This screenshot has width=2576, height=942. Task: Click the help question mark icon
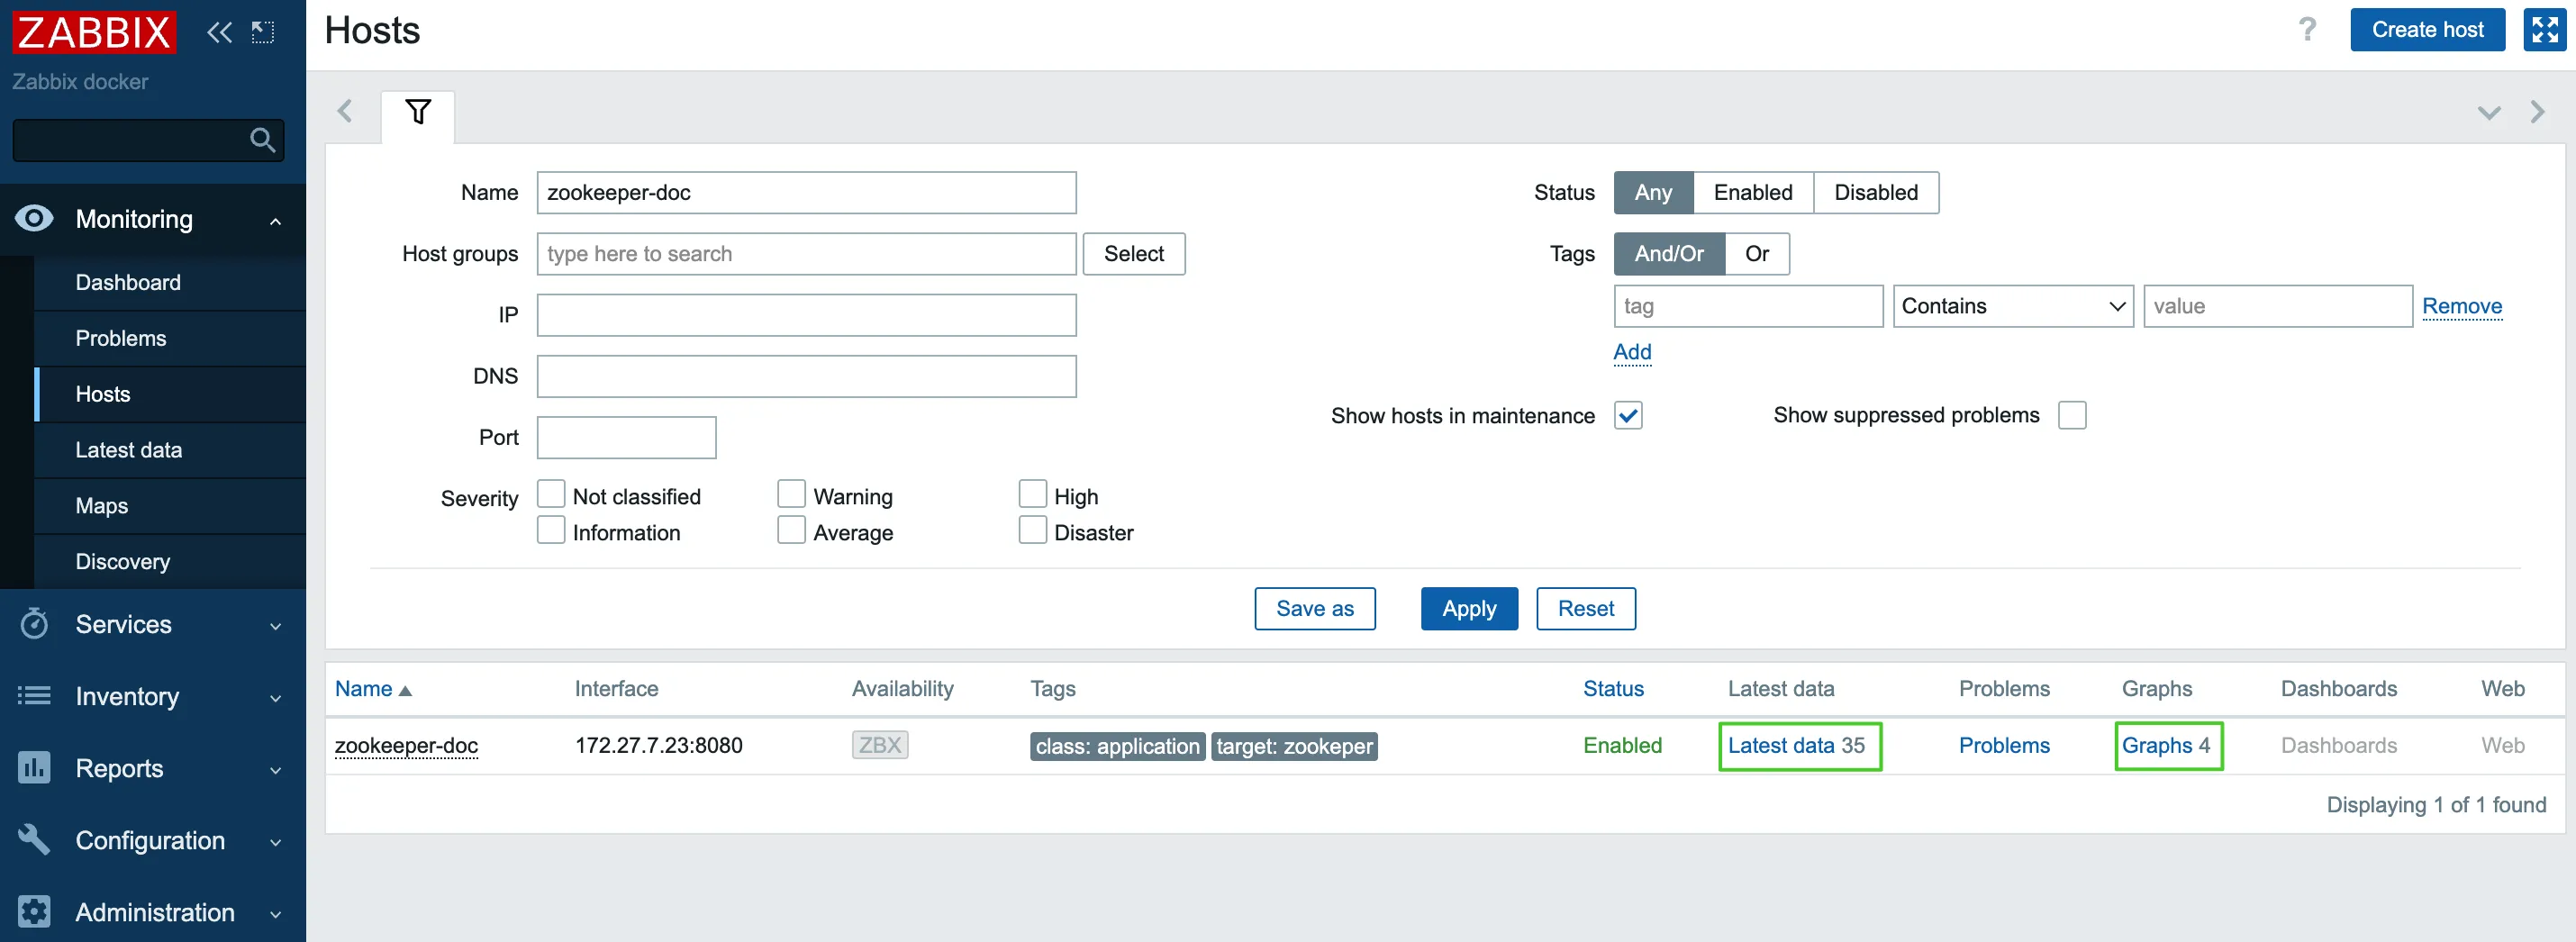tap(2306, 30)
